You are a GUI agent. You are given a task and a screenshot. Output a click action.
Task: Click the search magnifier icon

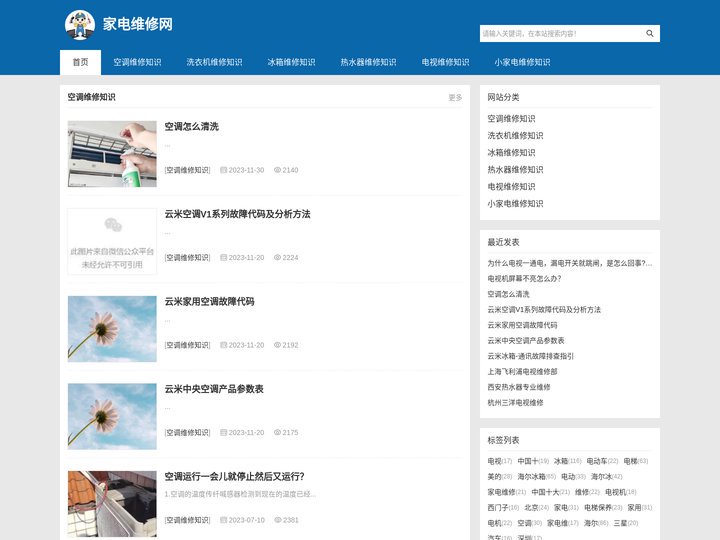pos(649,34)
